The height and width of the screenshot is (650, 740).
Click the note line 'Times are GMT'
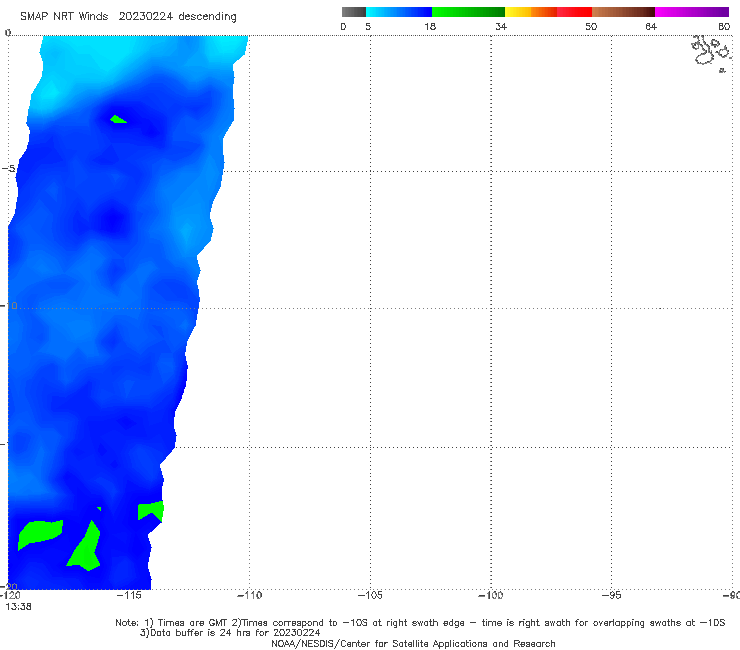click(193, 623)
